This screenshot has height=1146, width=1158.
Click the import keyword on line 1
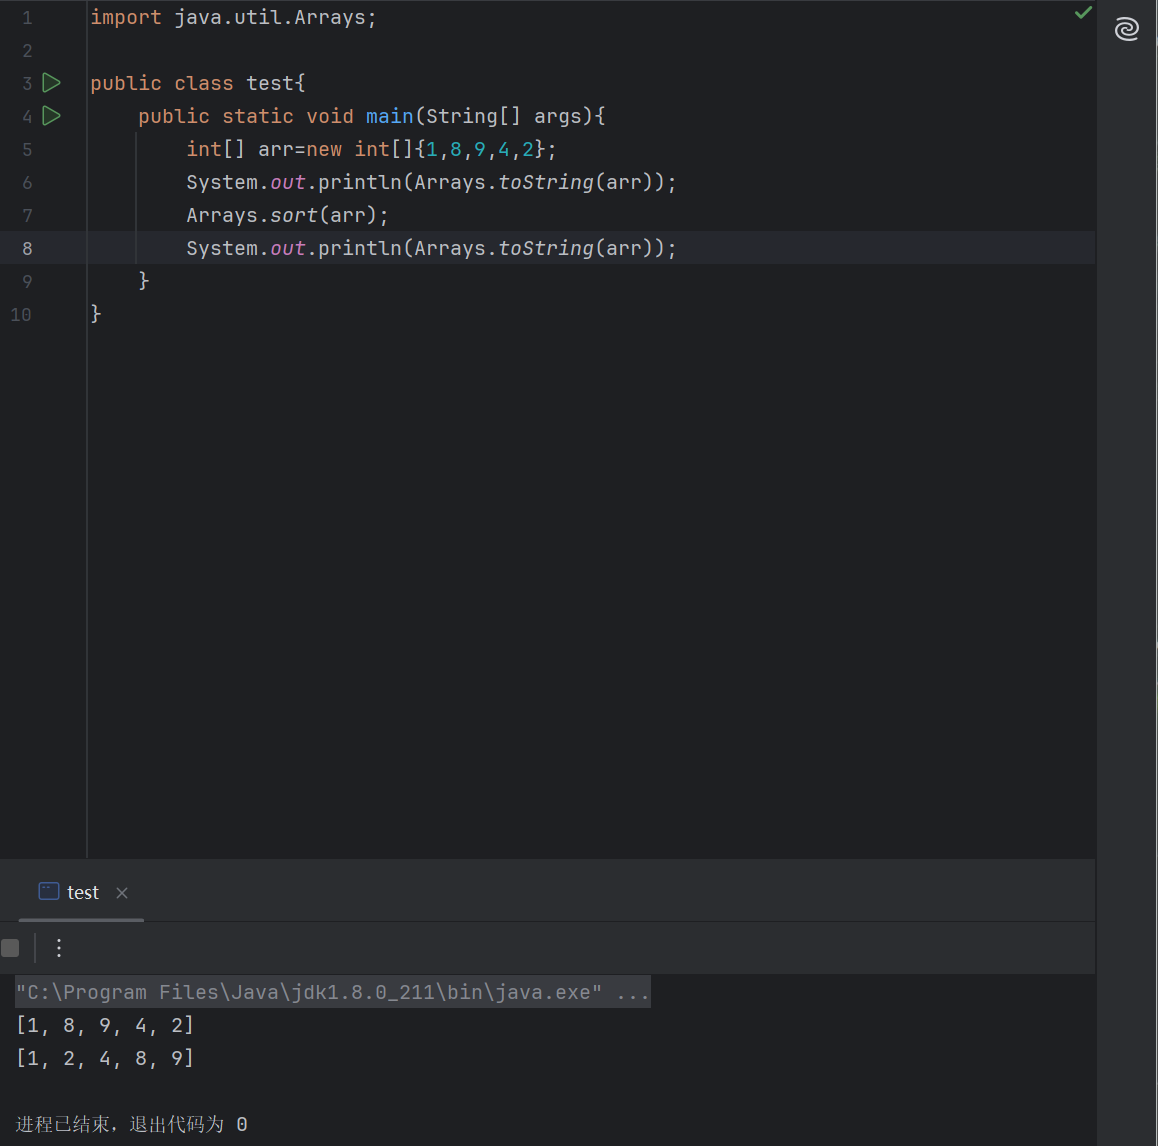[125, 17]
